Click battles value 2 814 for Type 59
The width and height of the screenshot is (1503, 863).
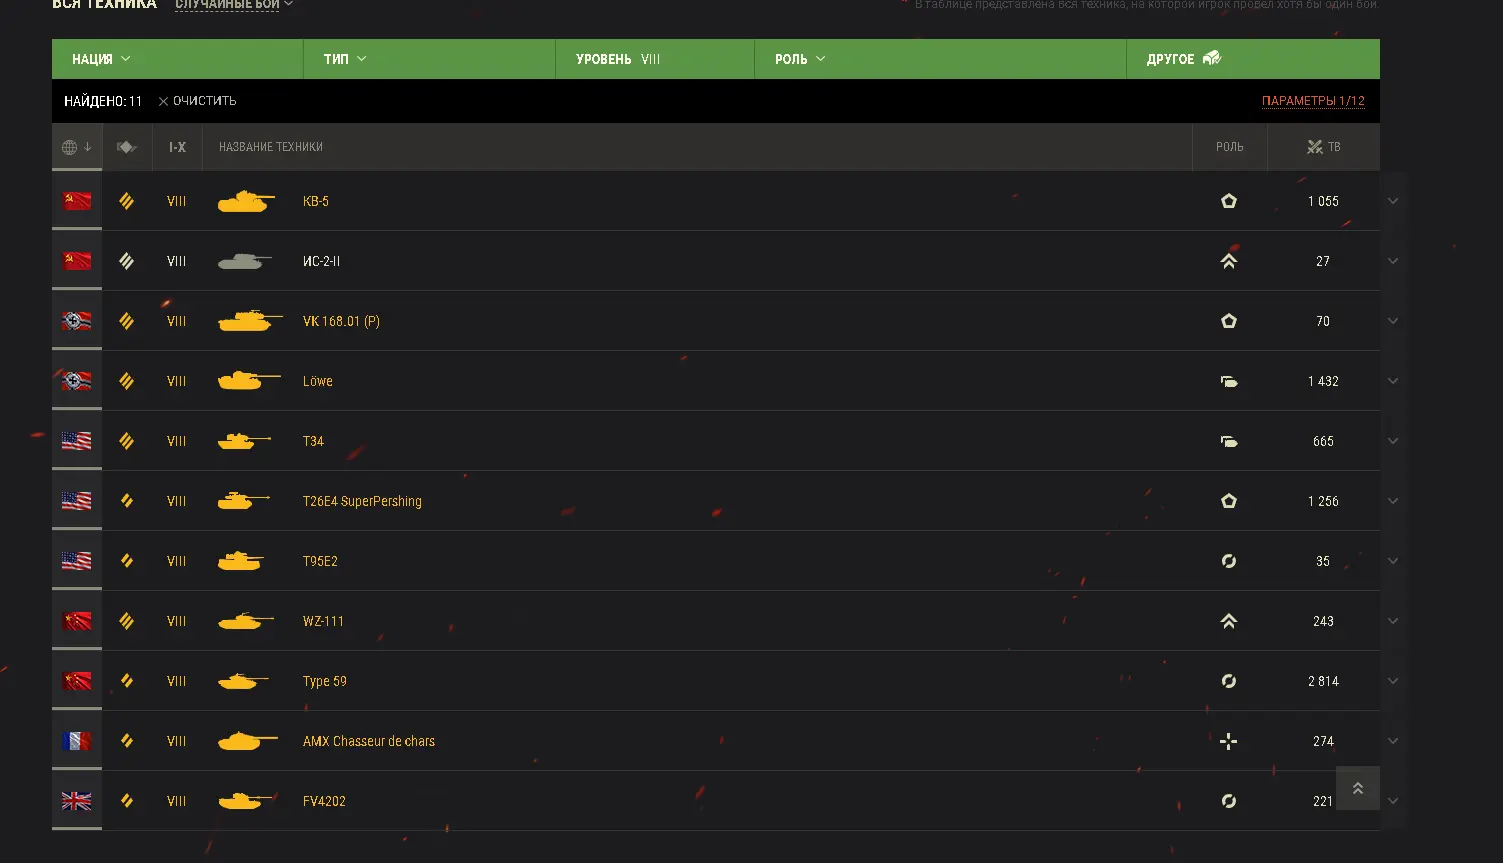pos(1323,681)
